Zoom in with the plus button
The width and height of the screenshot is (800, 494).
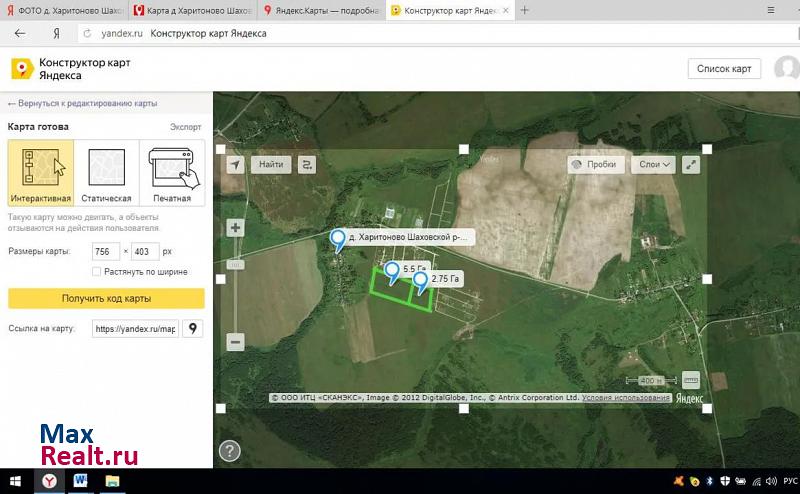click(x=235, y=228)
